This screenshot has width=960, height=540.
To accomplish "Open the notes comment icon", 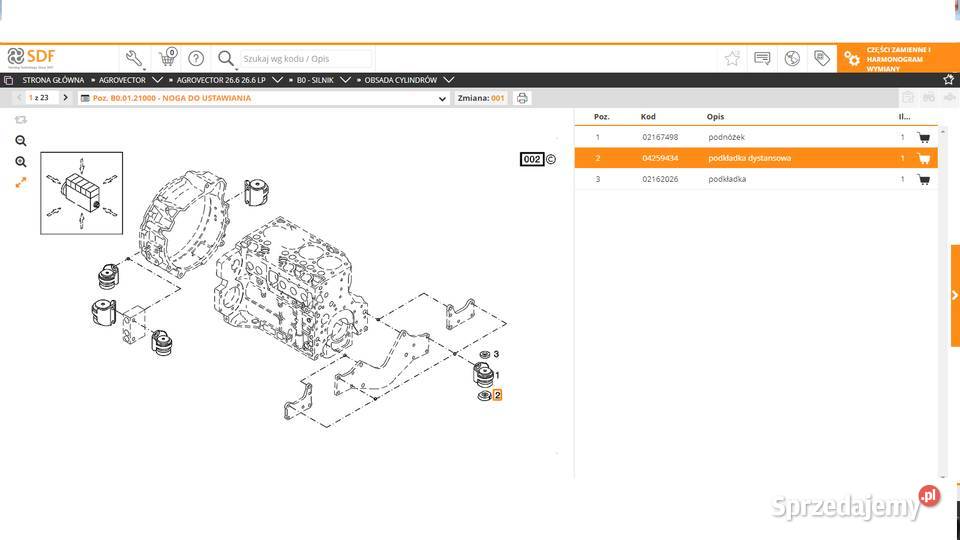I will tap(762, 59).
